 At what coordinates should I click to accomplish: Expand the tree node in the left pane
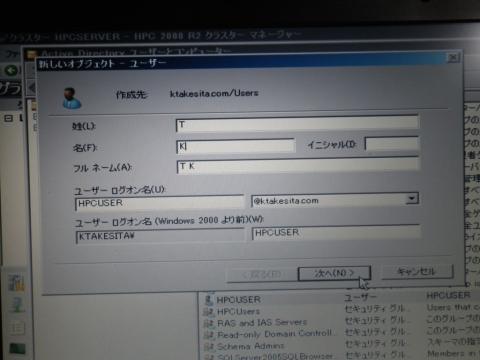pyautogui.click(x=9, y=118)
